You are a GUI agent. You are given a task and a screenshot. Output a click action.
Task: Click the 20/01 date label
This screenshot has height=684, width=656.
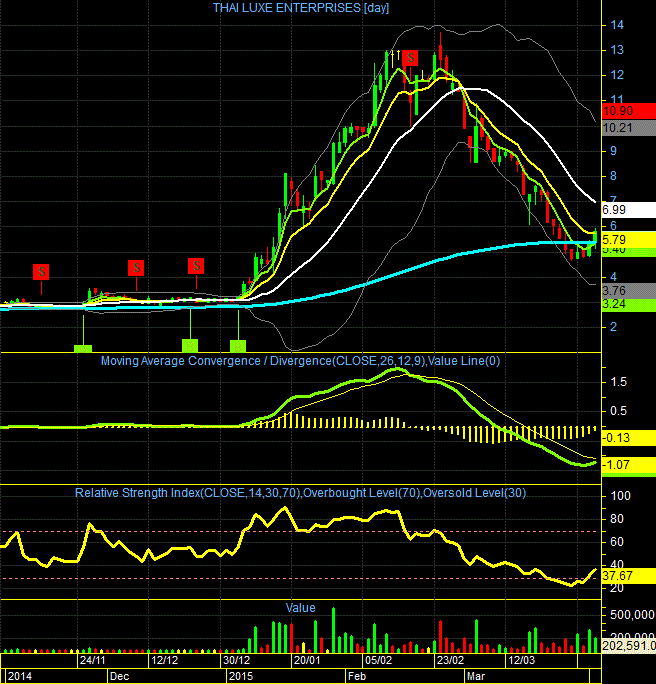[307, 660]
